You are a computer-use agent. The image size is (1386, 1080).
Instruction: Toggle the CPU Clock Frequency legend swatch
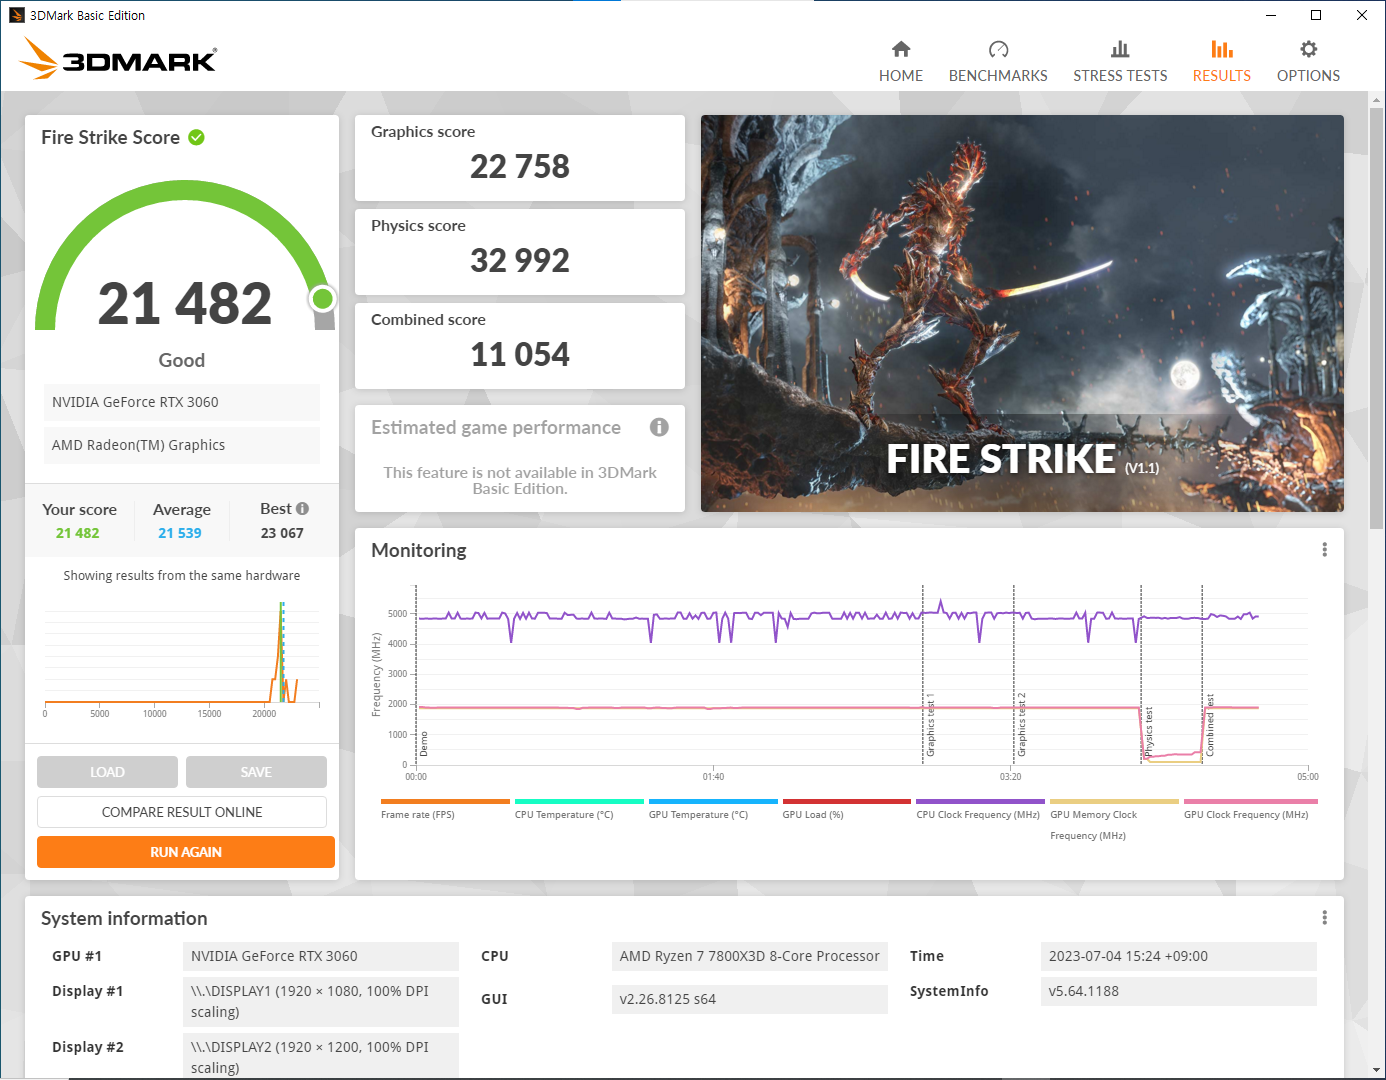[x=980, y=801]
